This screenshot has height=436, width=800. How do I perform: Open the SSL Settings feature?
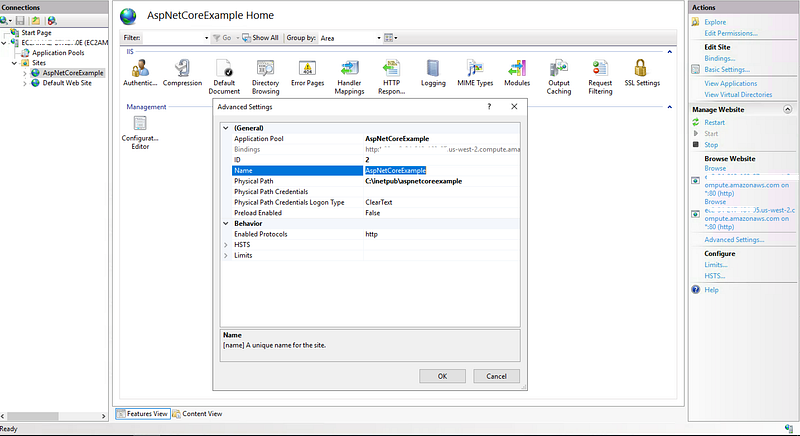642,72
